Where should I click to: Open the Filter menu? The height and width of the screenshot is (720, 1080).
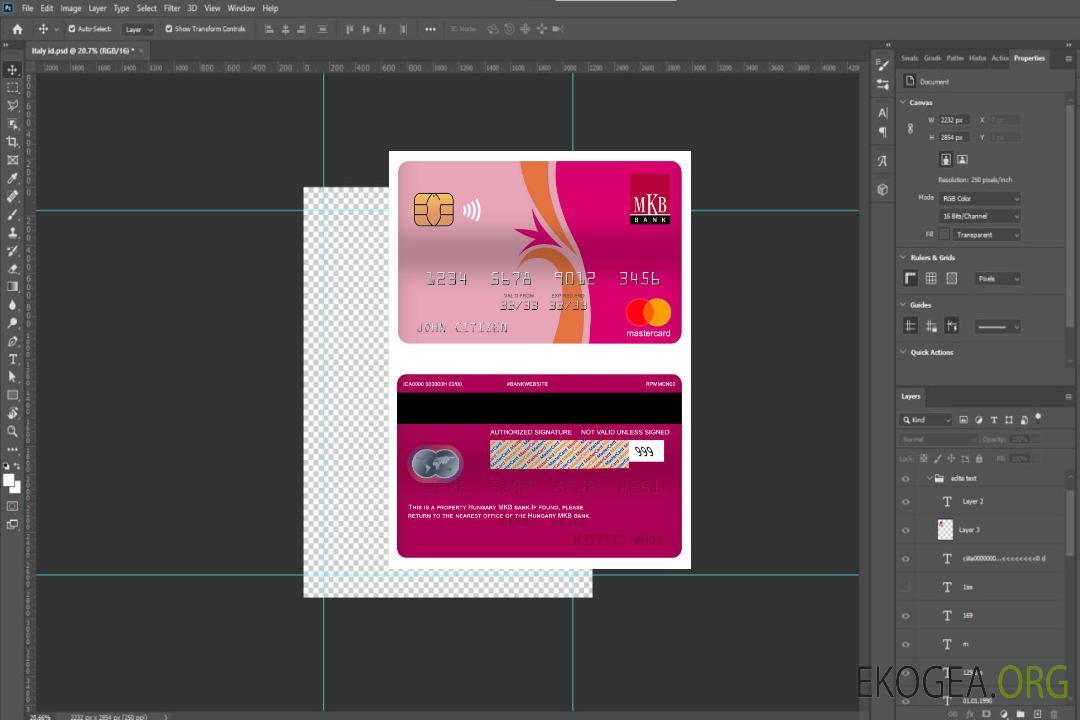click(172, 8)
